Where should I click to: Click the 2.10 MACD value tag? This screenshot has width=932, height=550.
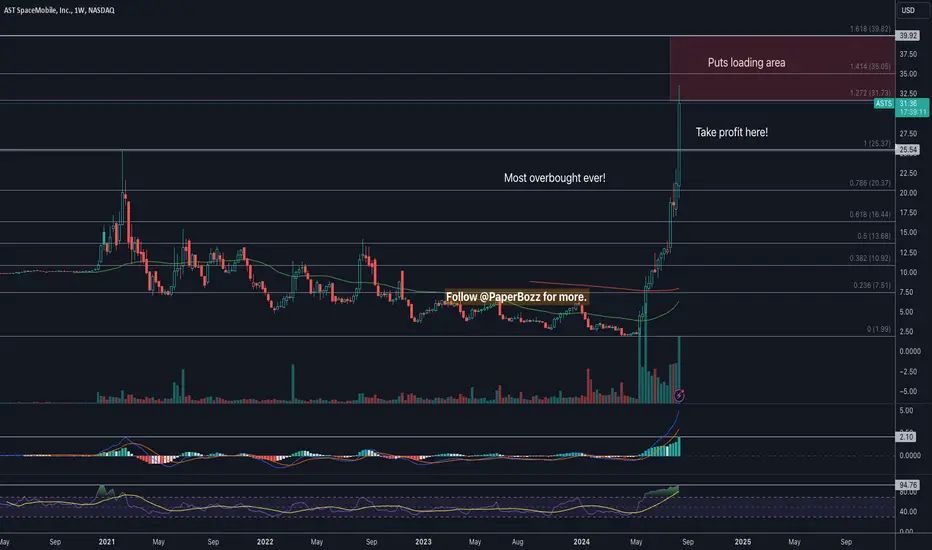click(x=906, y=437)
